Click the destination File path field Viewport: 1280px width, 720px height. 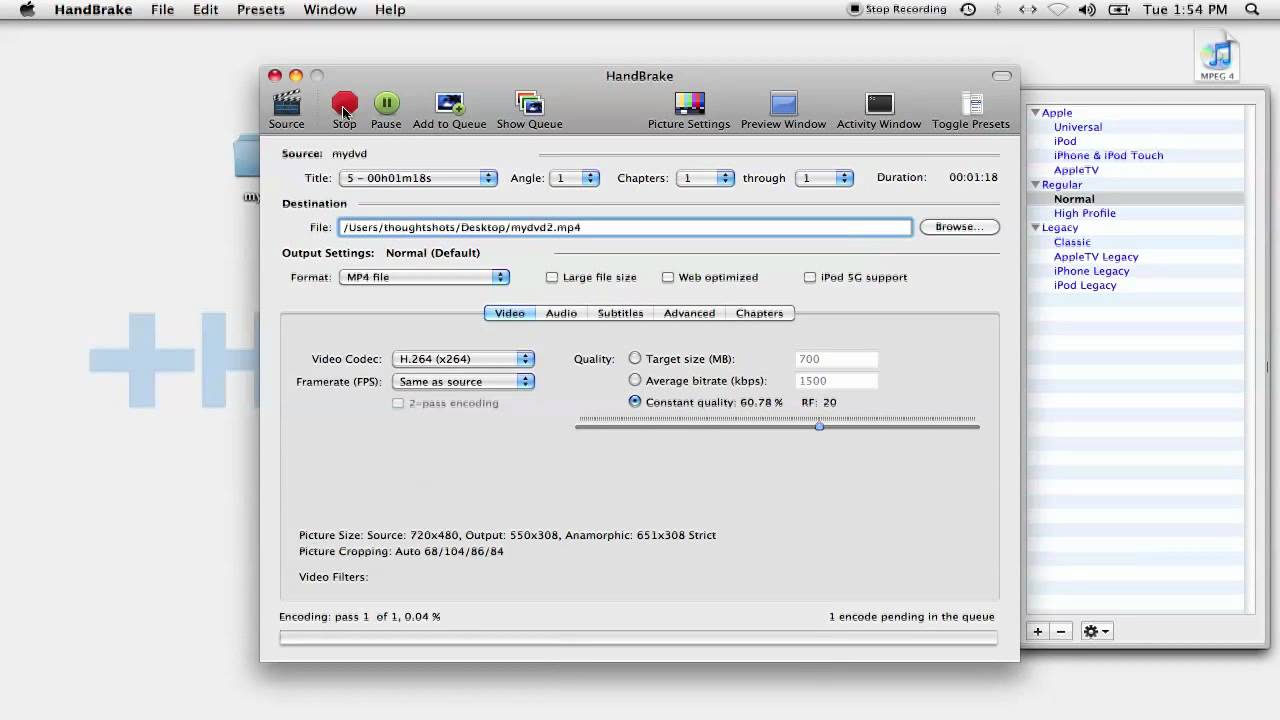click(625, 227)
